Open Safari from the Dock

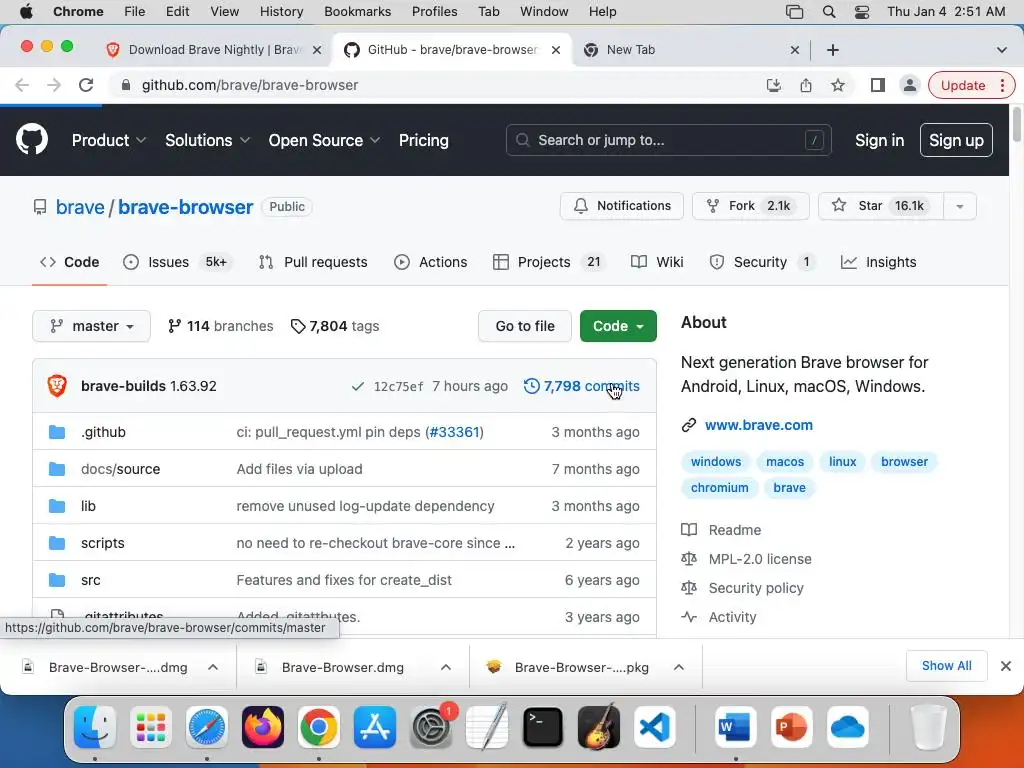point(207,727)
